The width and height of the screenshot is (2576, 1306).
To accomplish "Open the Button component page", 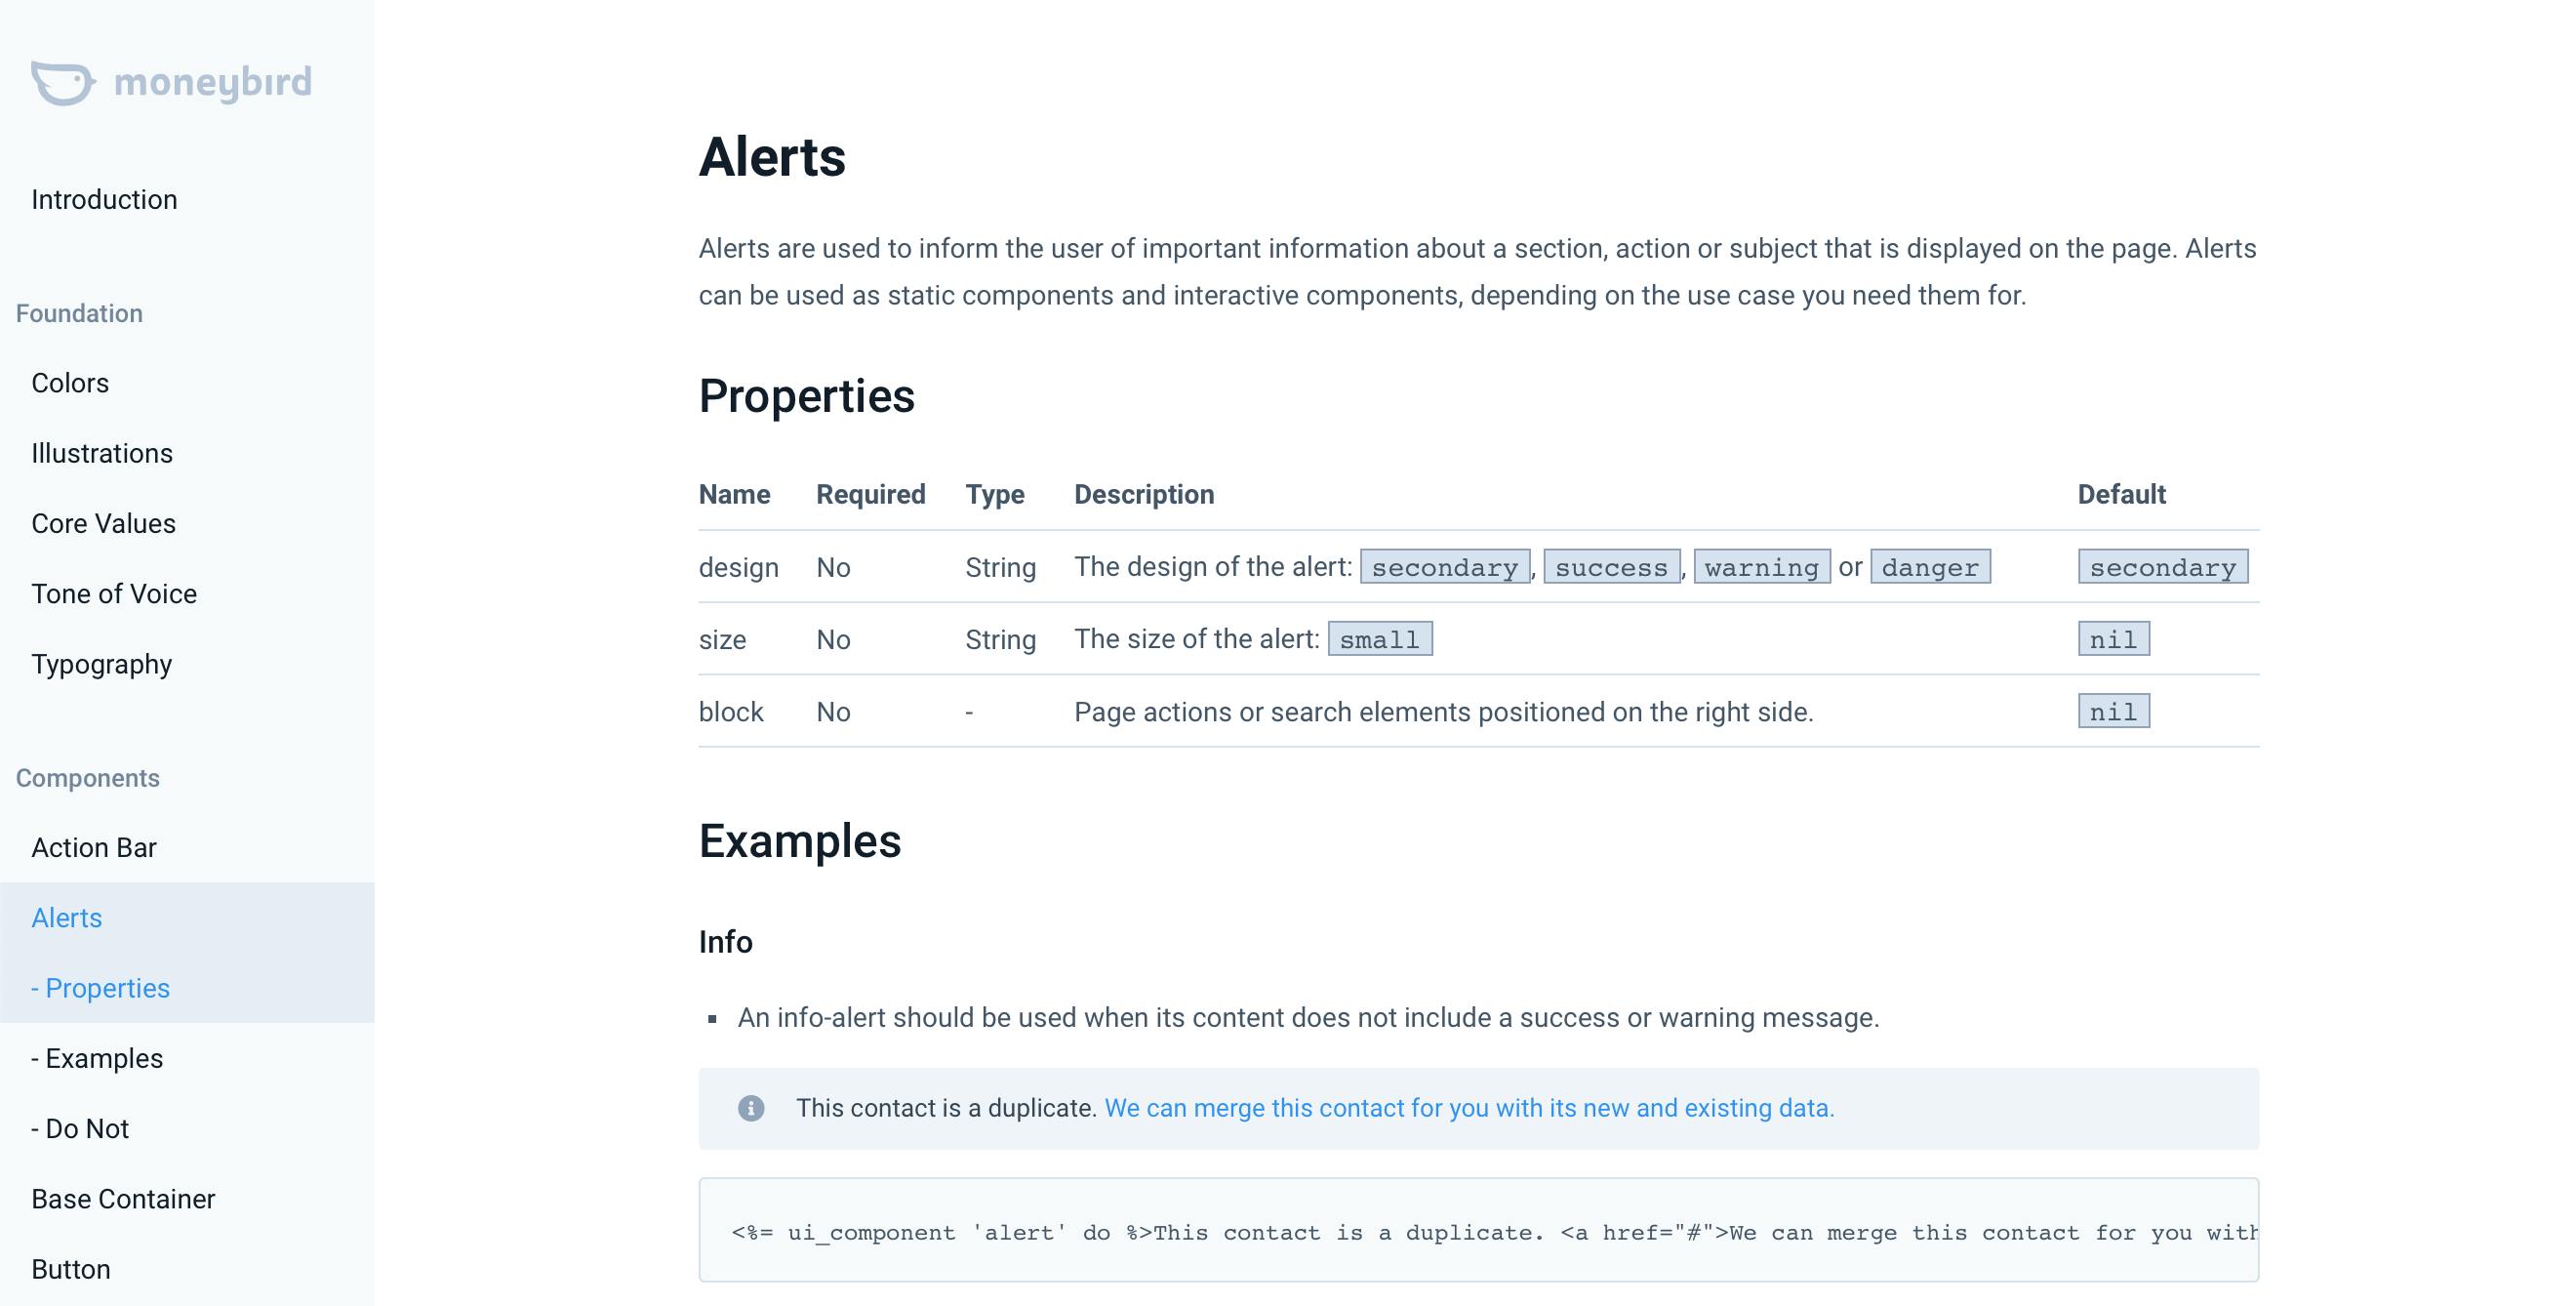I will coord(71,1268).
